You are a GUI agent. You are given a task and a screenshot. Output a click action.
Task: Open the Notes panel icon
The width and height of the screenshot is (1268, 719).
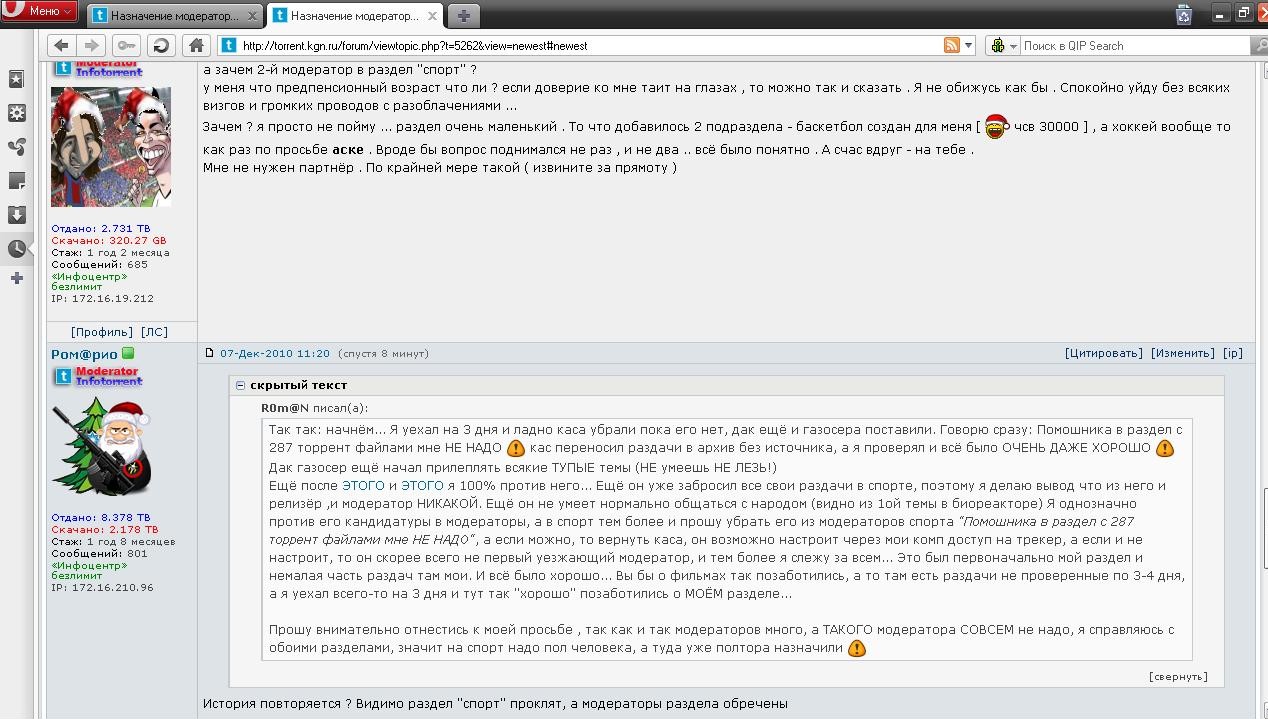click(x=16, y=181)
